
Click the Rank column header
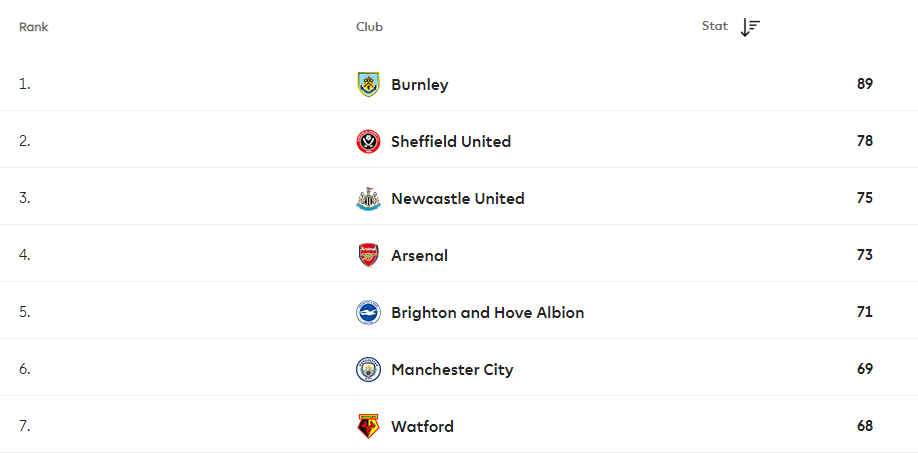[33, 28]
